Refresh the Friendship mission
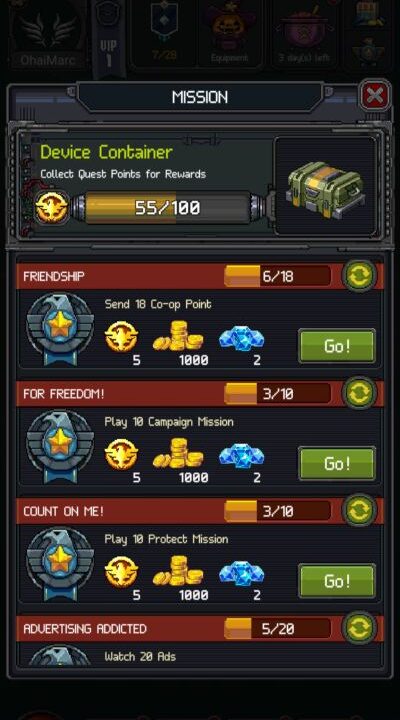The width and height of the screenshot is (400, 720). point(360,276)
